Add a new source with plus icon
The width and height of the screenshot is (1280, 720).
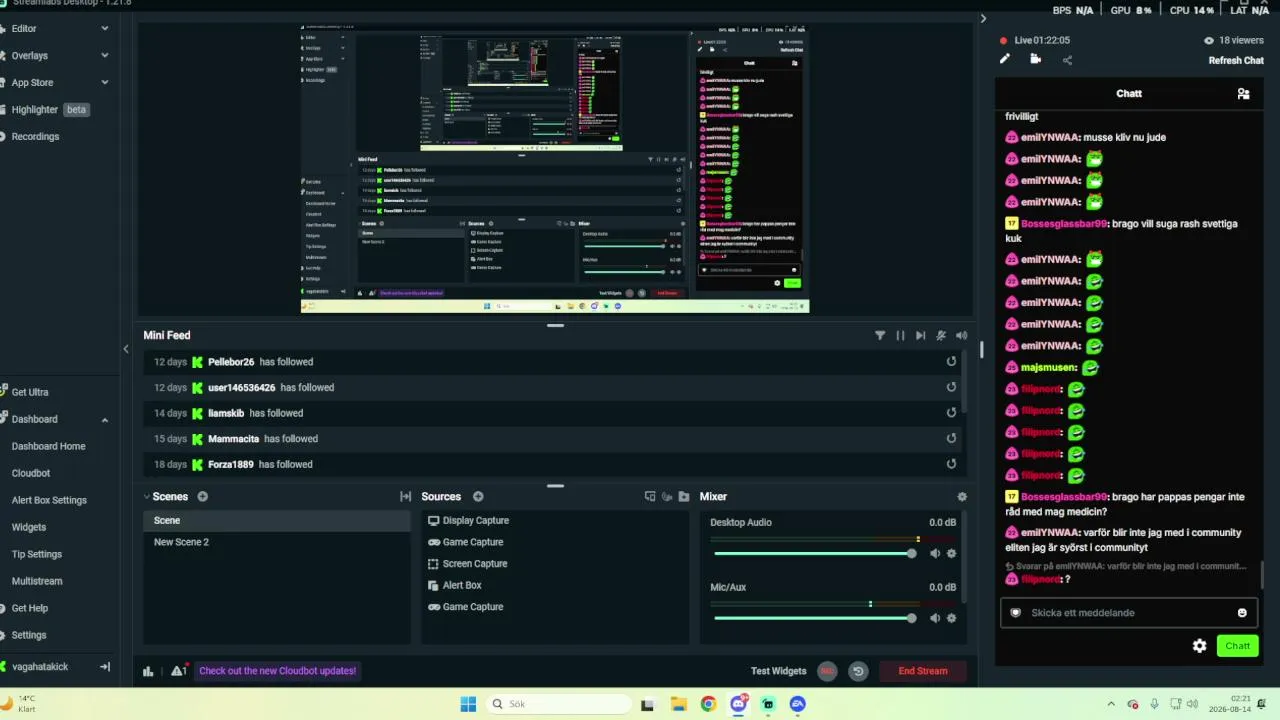point(478,496)
